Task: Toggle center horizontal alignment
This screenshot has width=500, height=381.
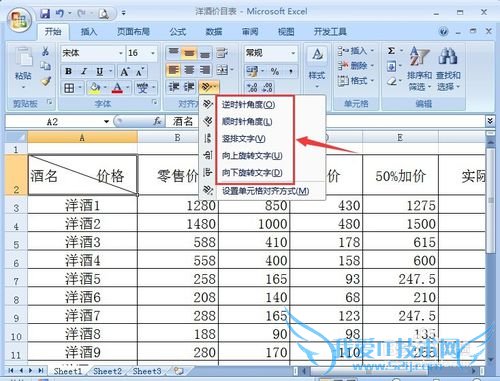Action: click(x=189, y=70)
